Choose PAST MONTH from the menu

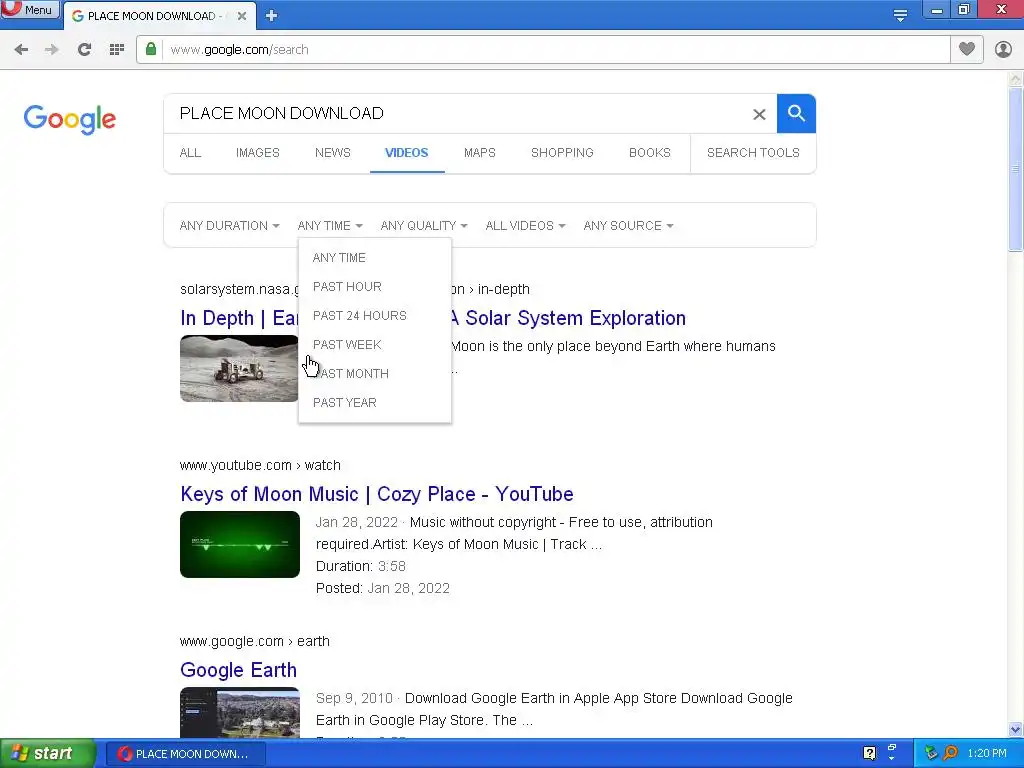(x=375, y=374)
